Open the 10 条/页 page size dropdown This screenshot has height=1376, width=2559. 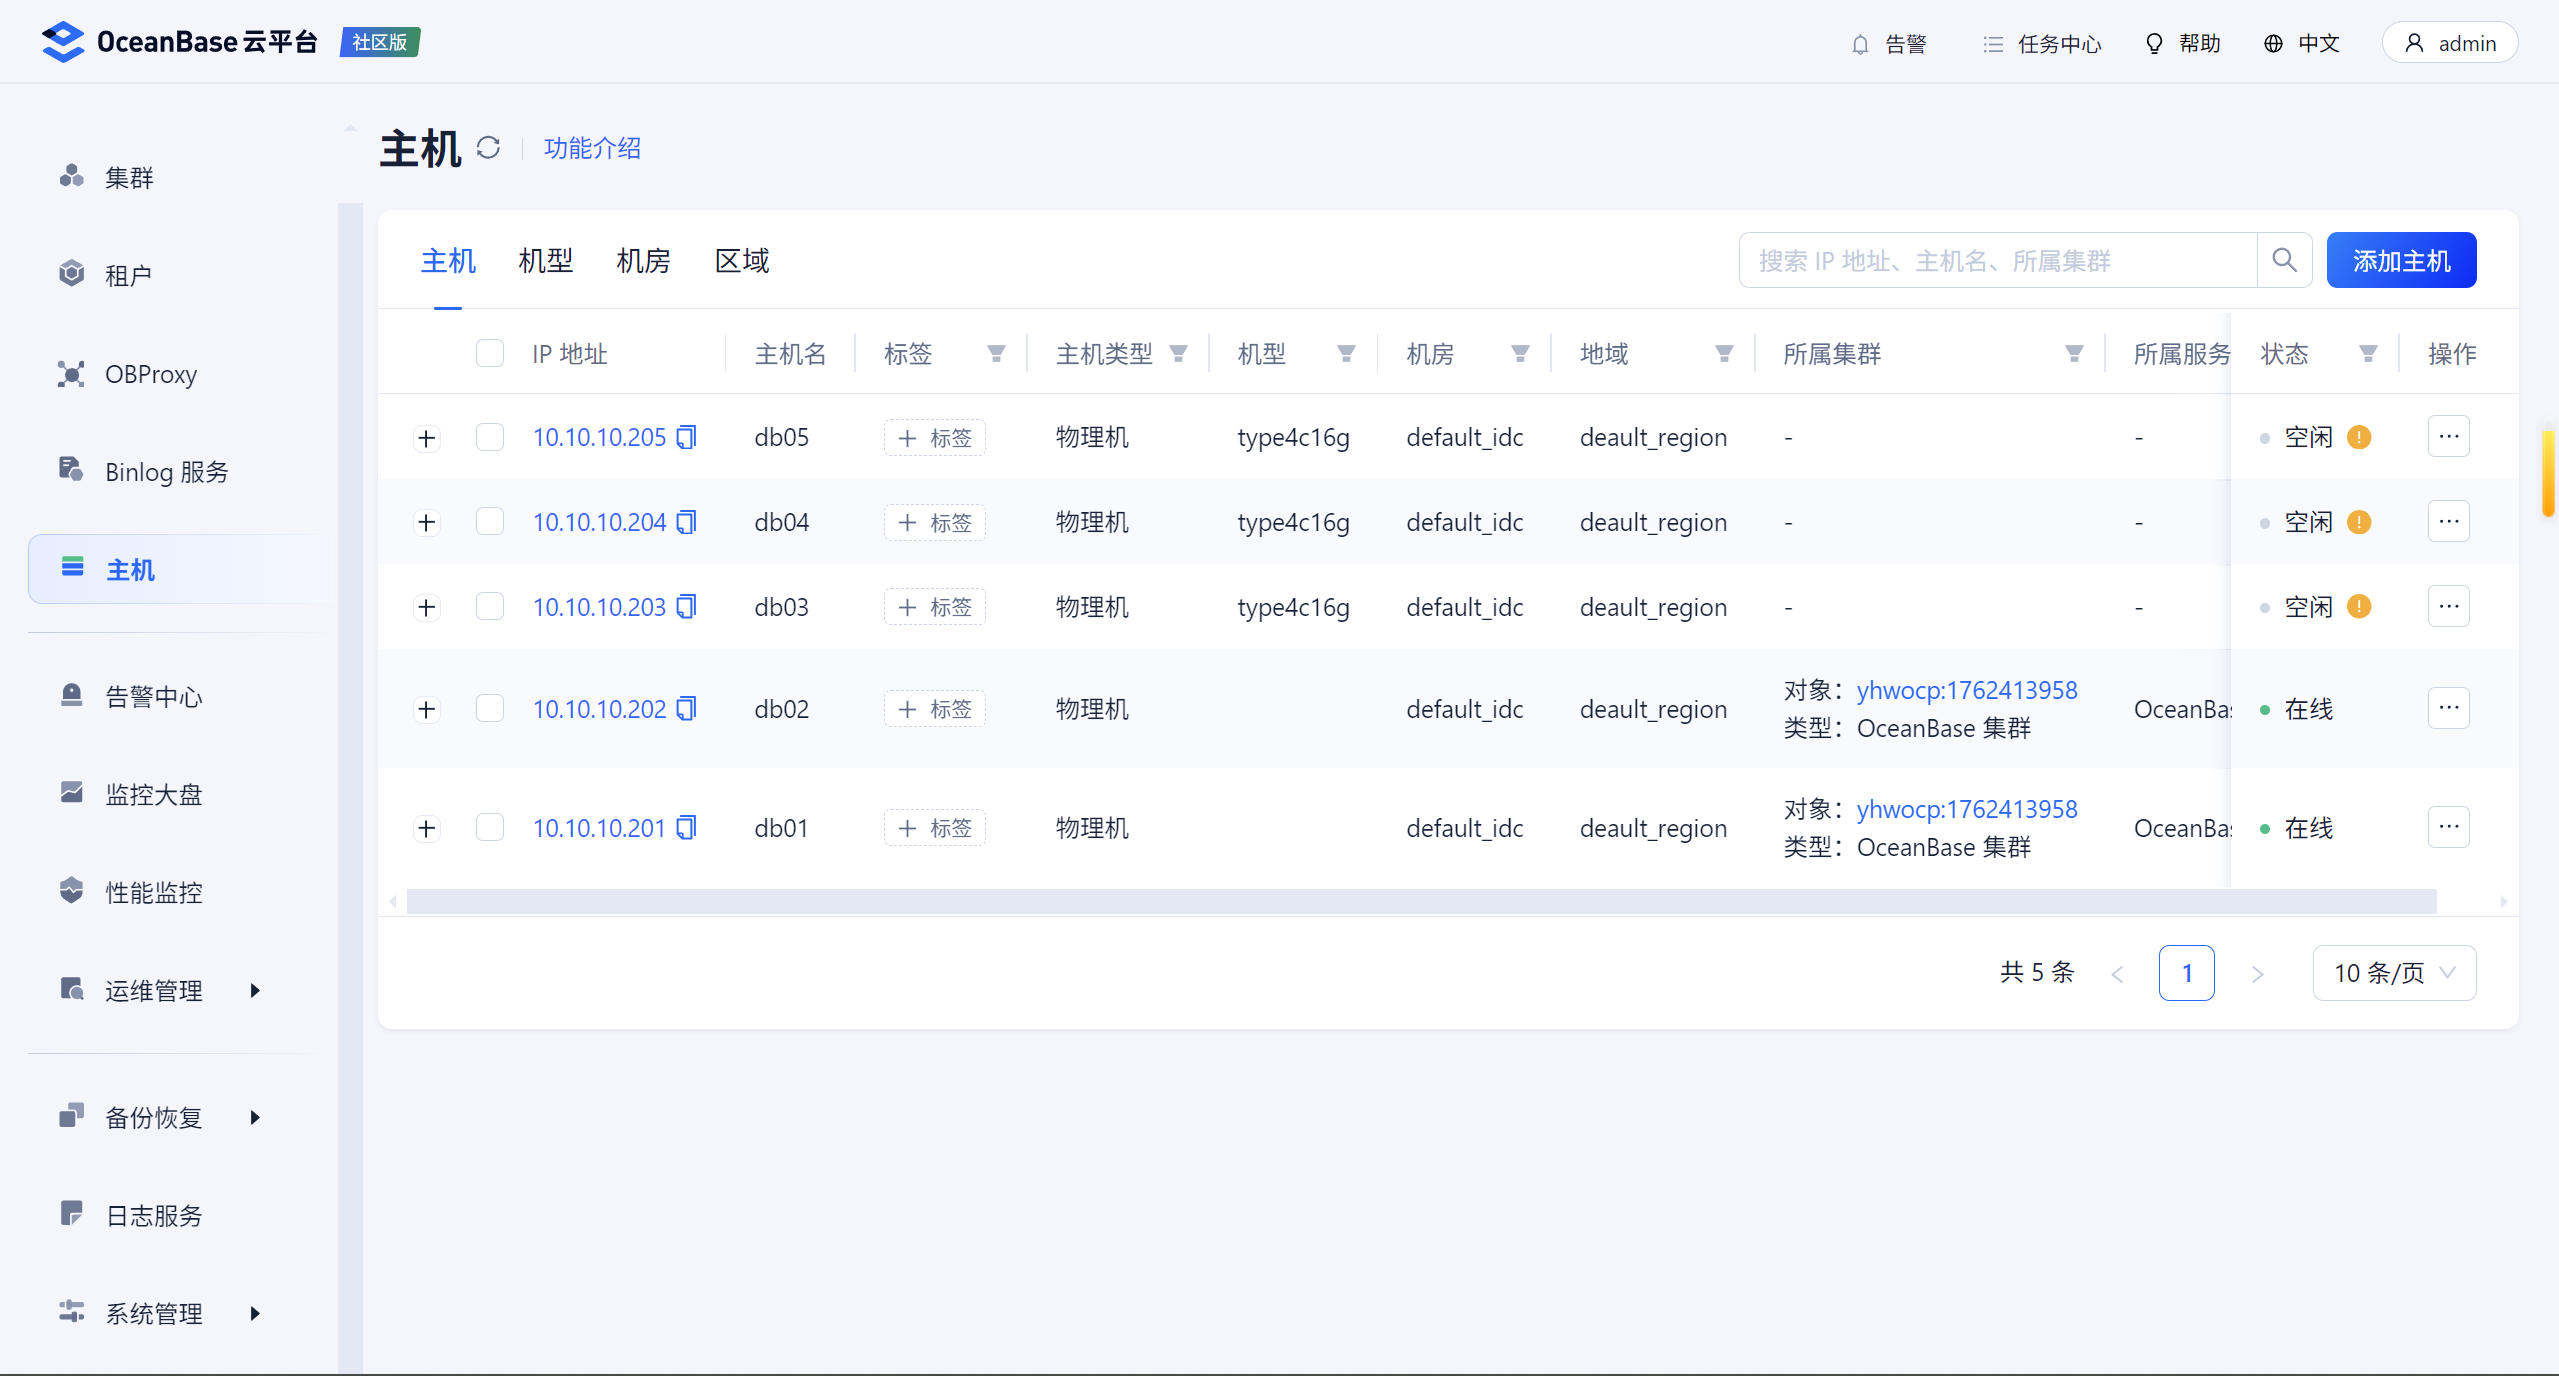pyautogui.click(x=2394, y=973)
